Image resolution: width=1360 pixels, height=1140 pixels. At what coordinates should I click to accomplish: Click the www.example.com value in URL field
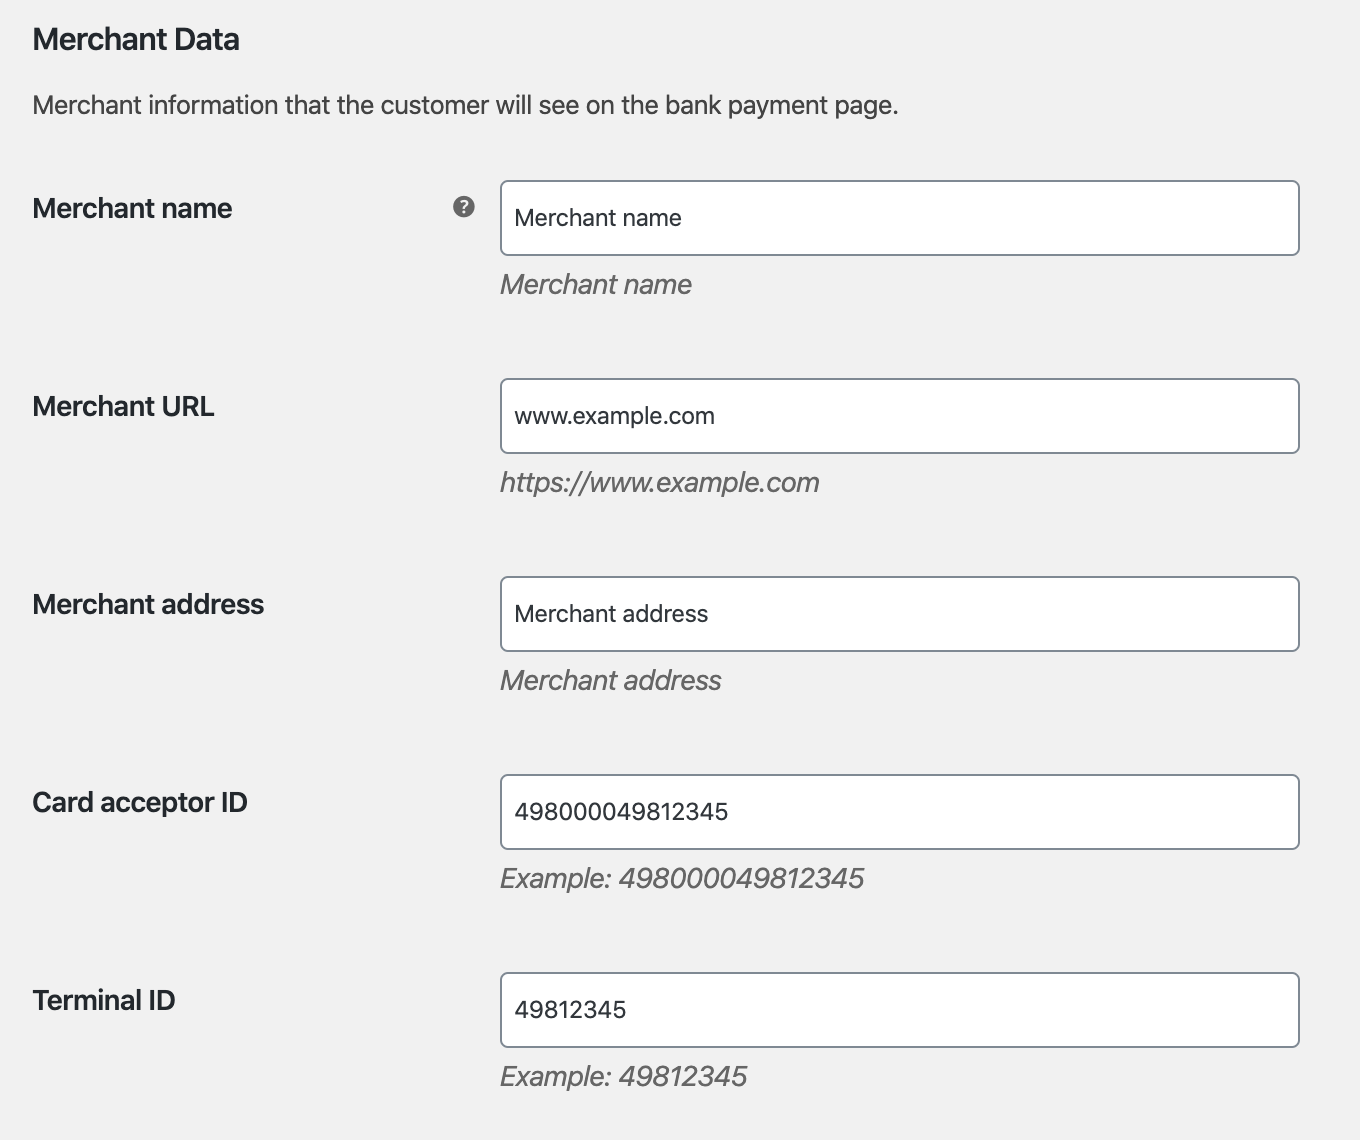tap(614, 416)
